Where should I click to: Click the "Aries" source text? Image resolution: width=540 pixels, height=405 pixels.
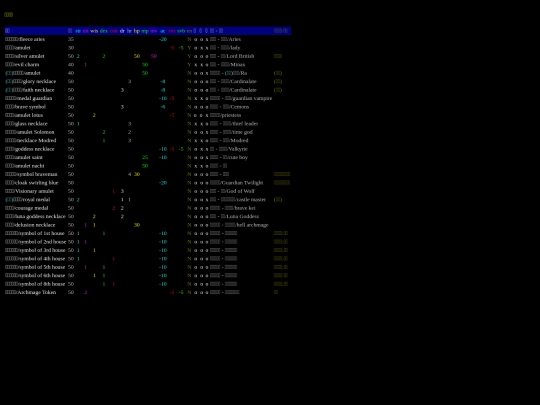click(235, 39)
